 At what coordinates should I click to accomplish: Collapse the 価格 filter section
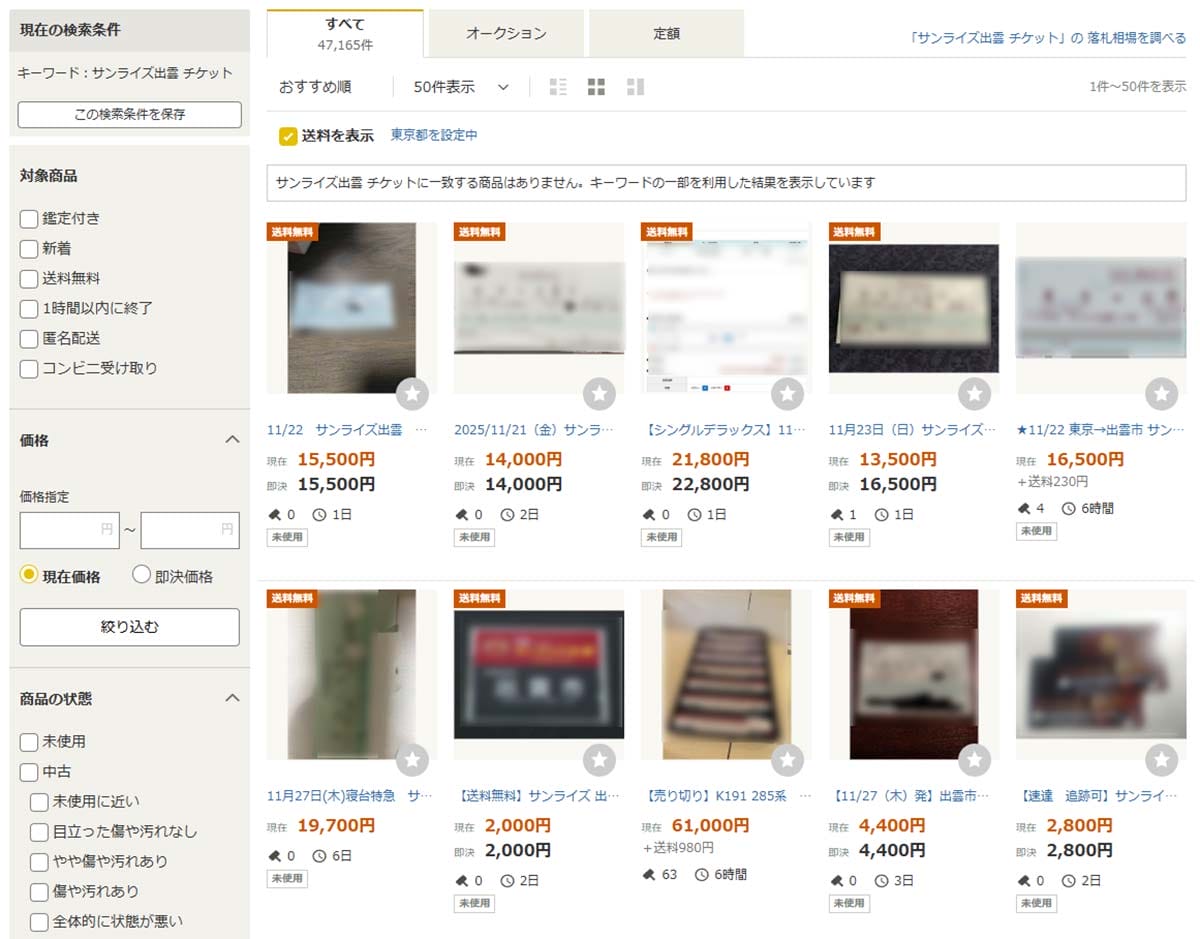click(232, 440)
